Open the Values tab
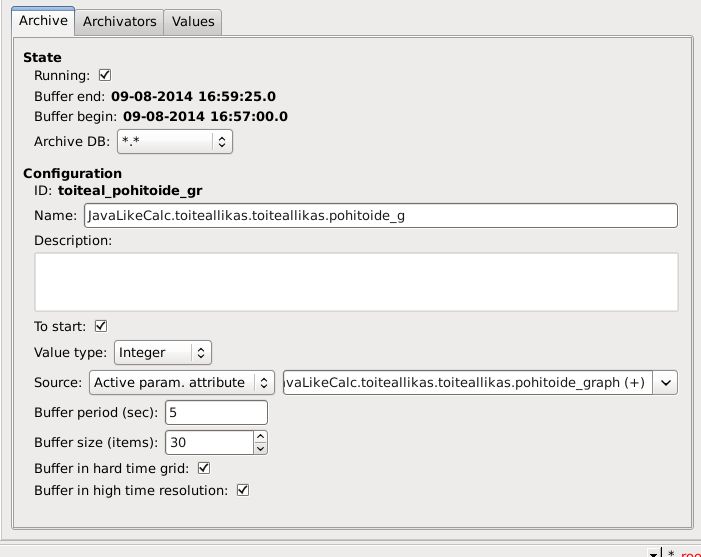701x557 pixels. point(192,21)
